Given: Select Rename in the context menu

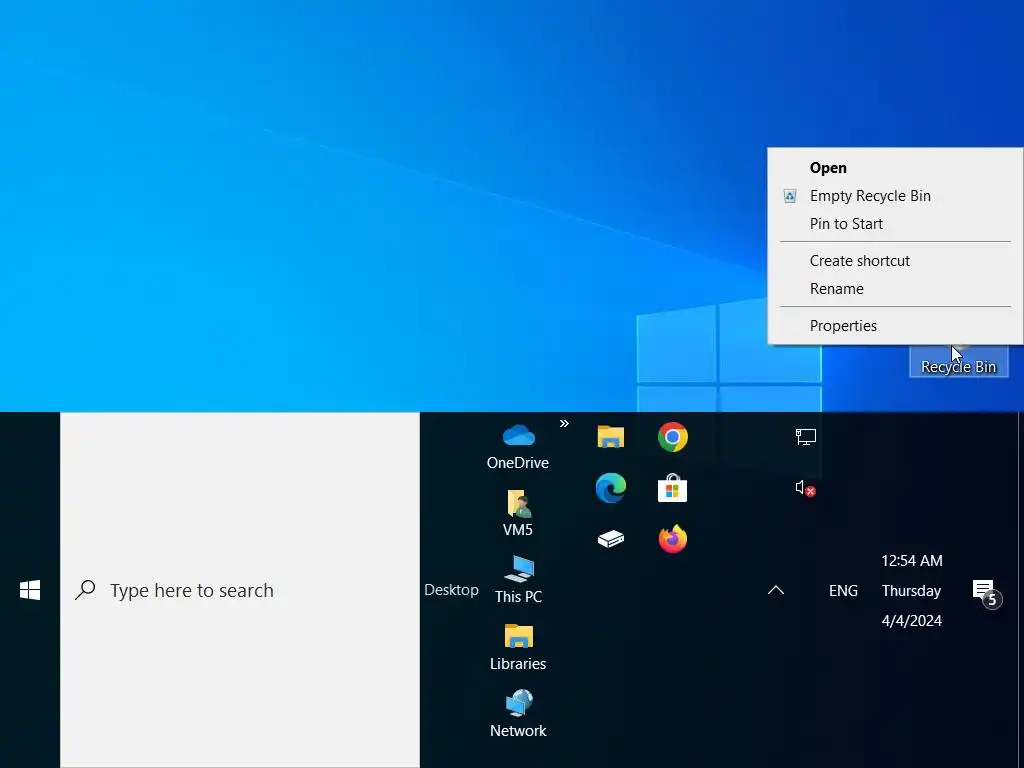Looking at the screenshot, I should 895,289.
